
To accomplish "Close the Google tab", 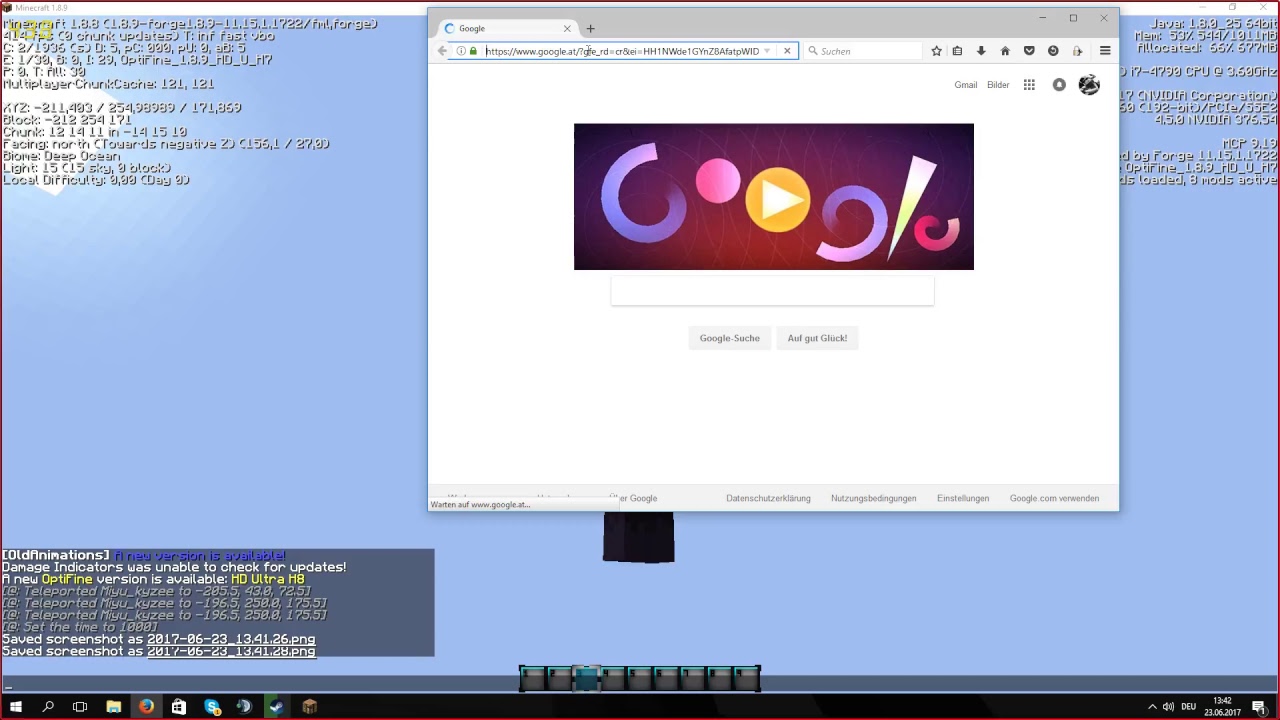I will [x=567, y=29].
